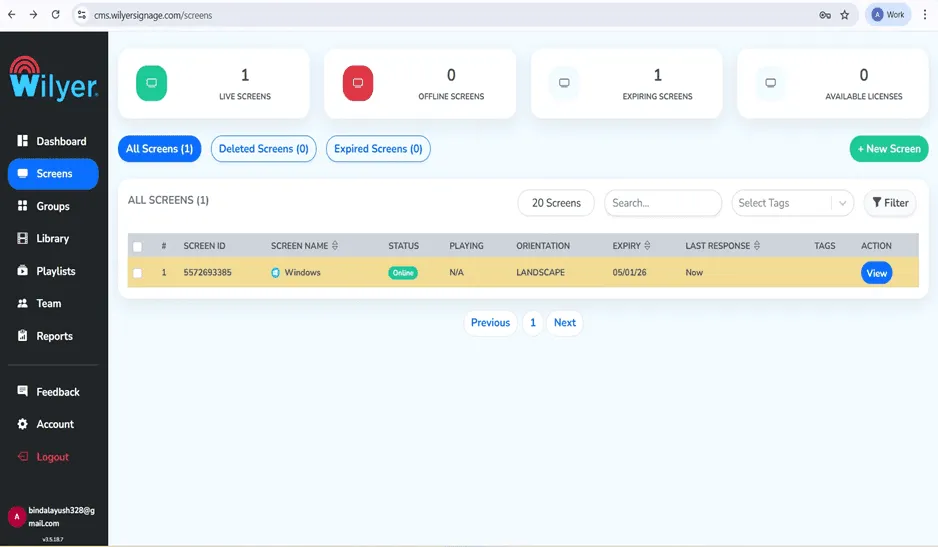Go back with browser back arrow

click(11, 14)
